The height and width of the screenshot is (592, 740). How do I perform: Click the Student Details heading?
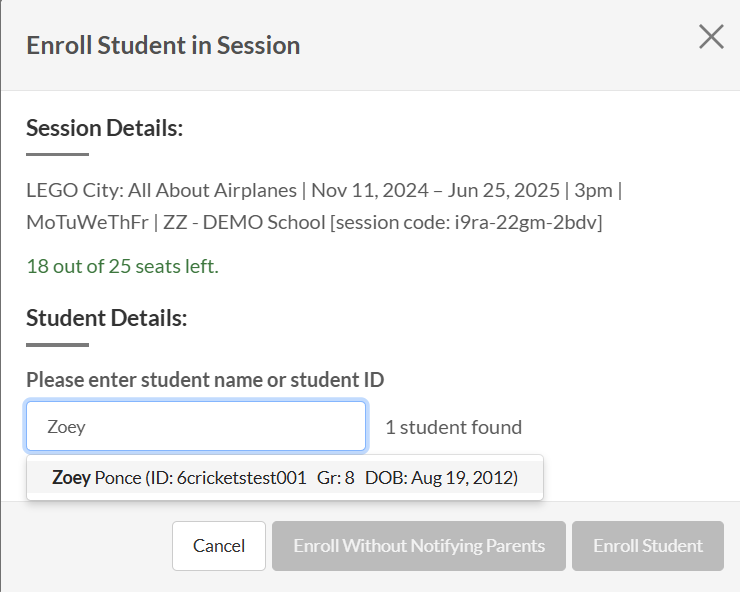[x=107, y=318]
